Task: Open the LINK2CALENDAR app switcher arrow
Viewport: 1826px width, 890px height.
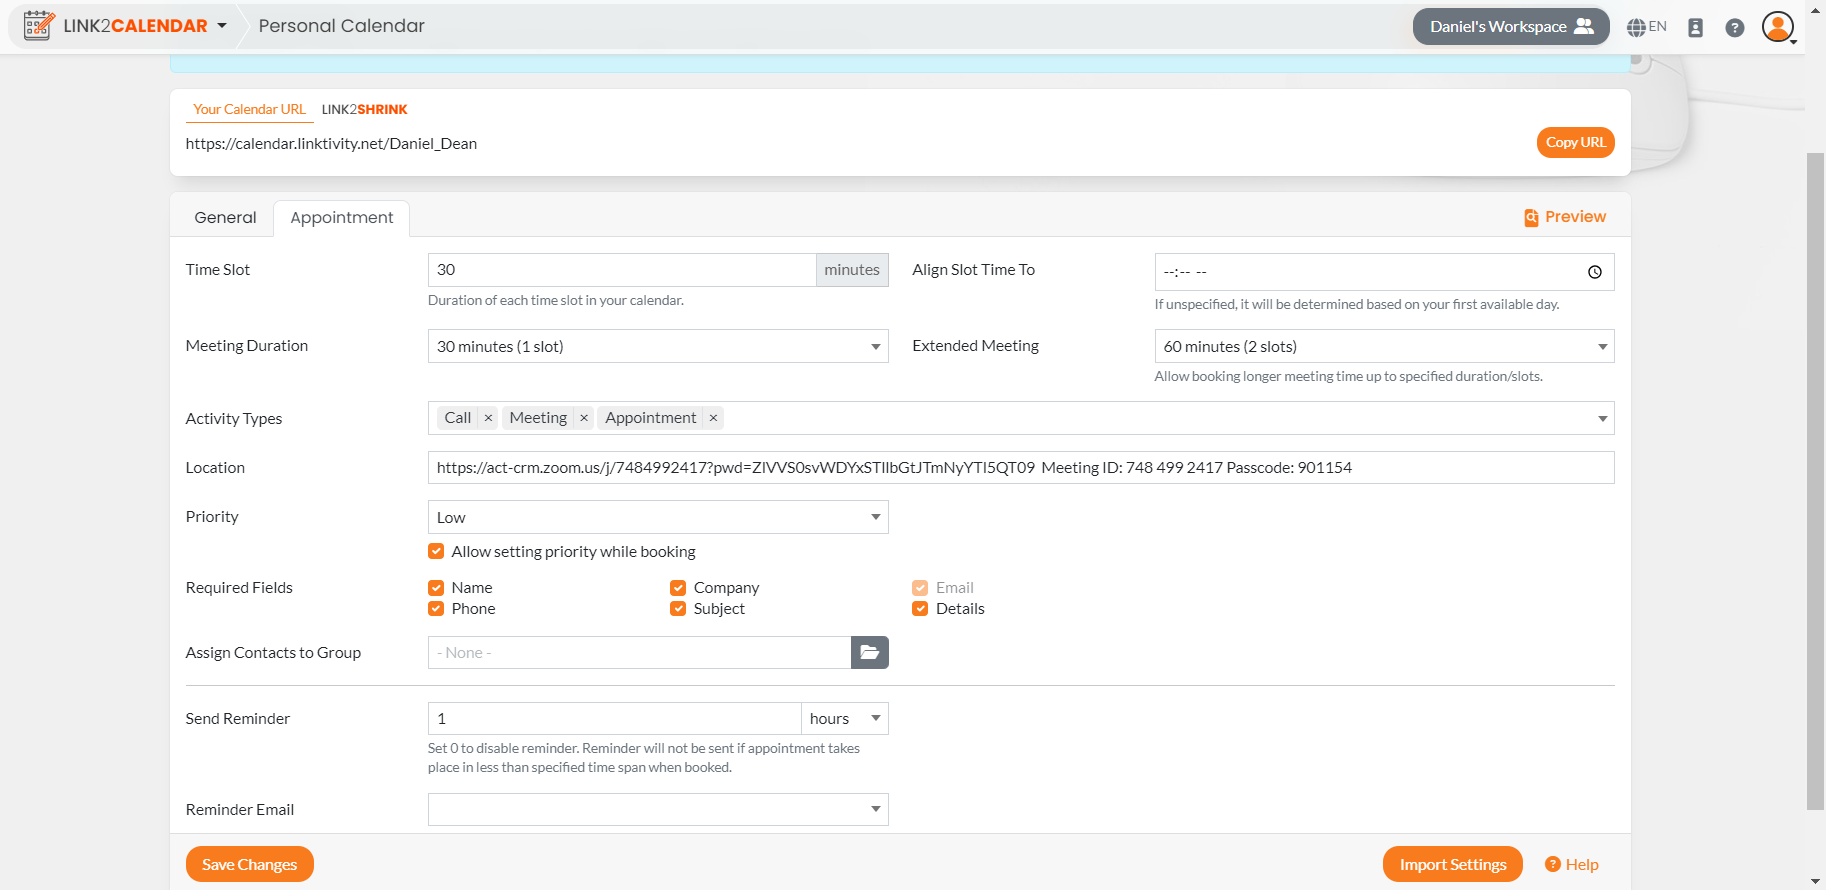Action: click(x=222, y=26)
